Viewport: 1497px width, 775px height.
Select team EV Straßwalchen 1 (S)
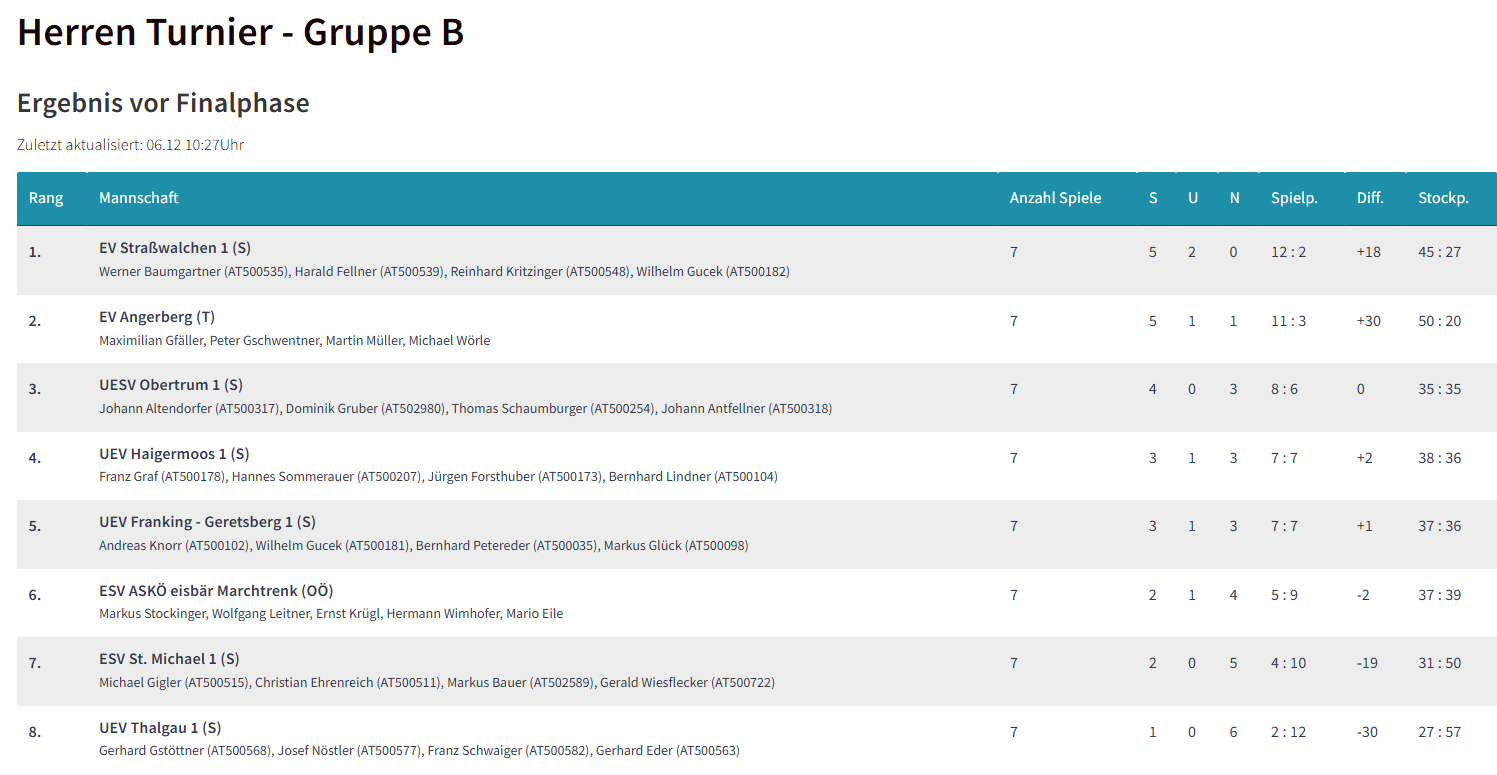point(174,248)
